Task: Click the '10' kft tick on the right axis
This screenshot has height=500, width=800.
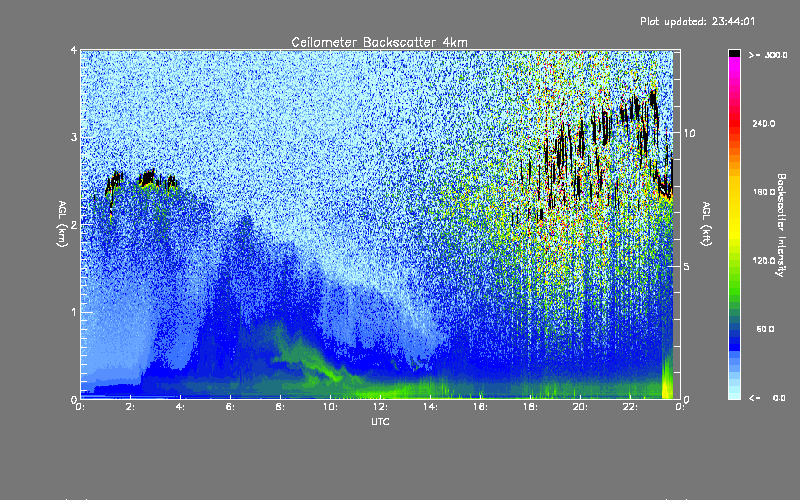Action: coord(689,133)
